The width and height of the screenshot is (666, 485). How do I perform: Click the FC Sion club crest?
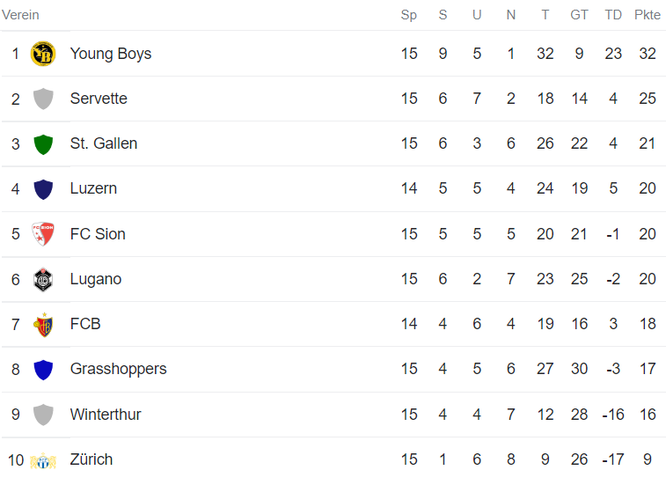pos(43,234)
